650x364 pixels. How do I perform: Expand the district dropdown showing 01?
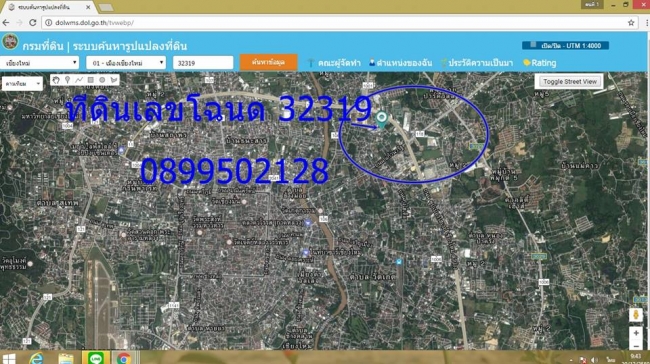(126, 63)
